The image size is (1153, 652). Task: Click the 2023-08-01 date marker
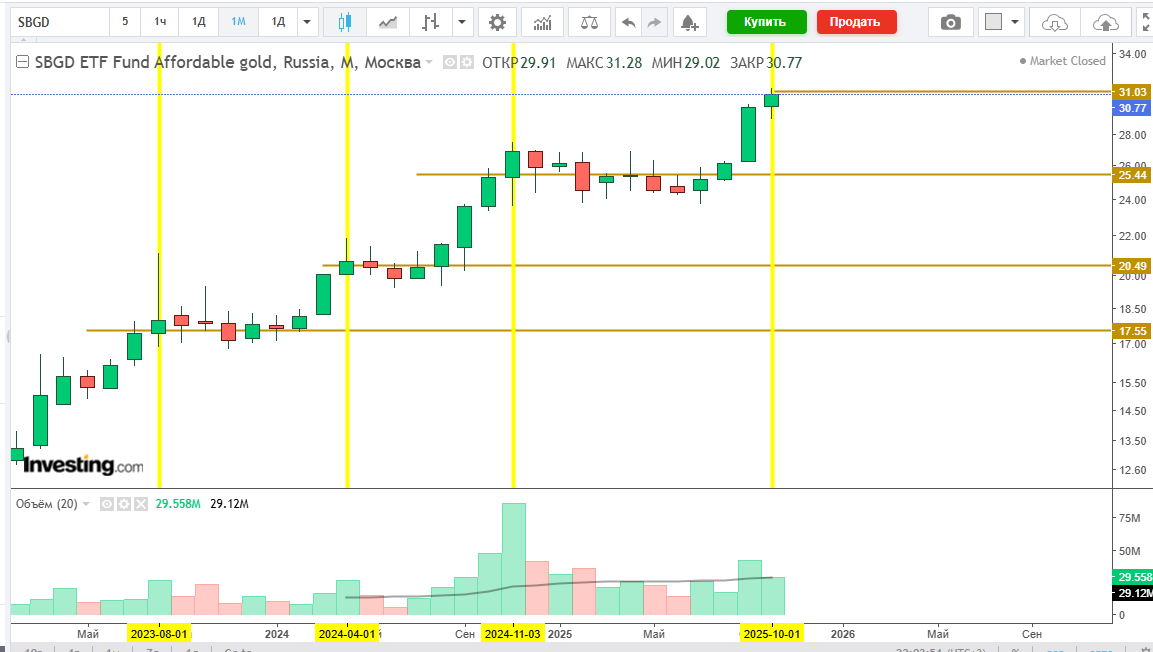pos(159,634)
